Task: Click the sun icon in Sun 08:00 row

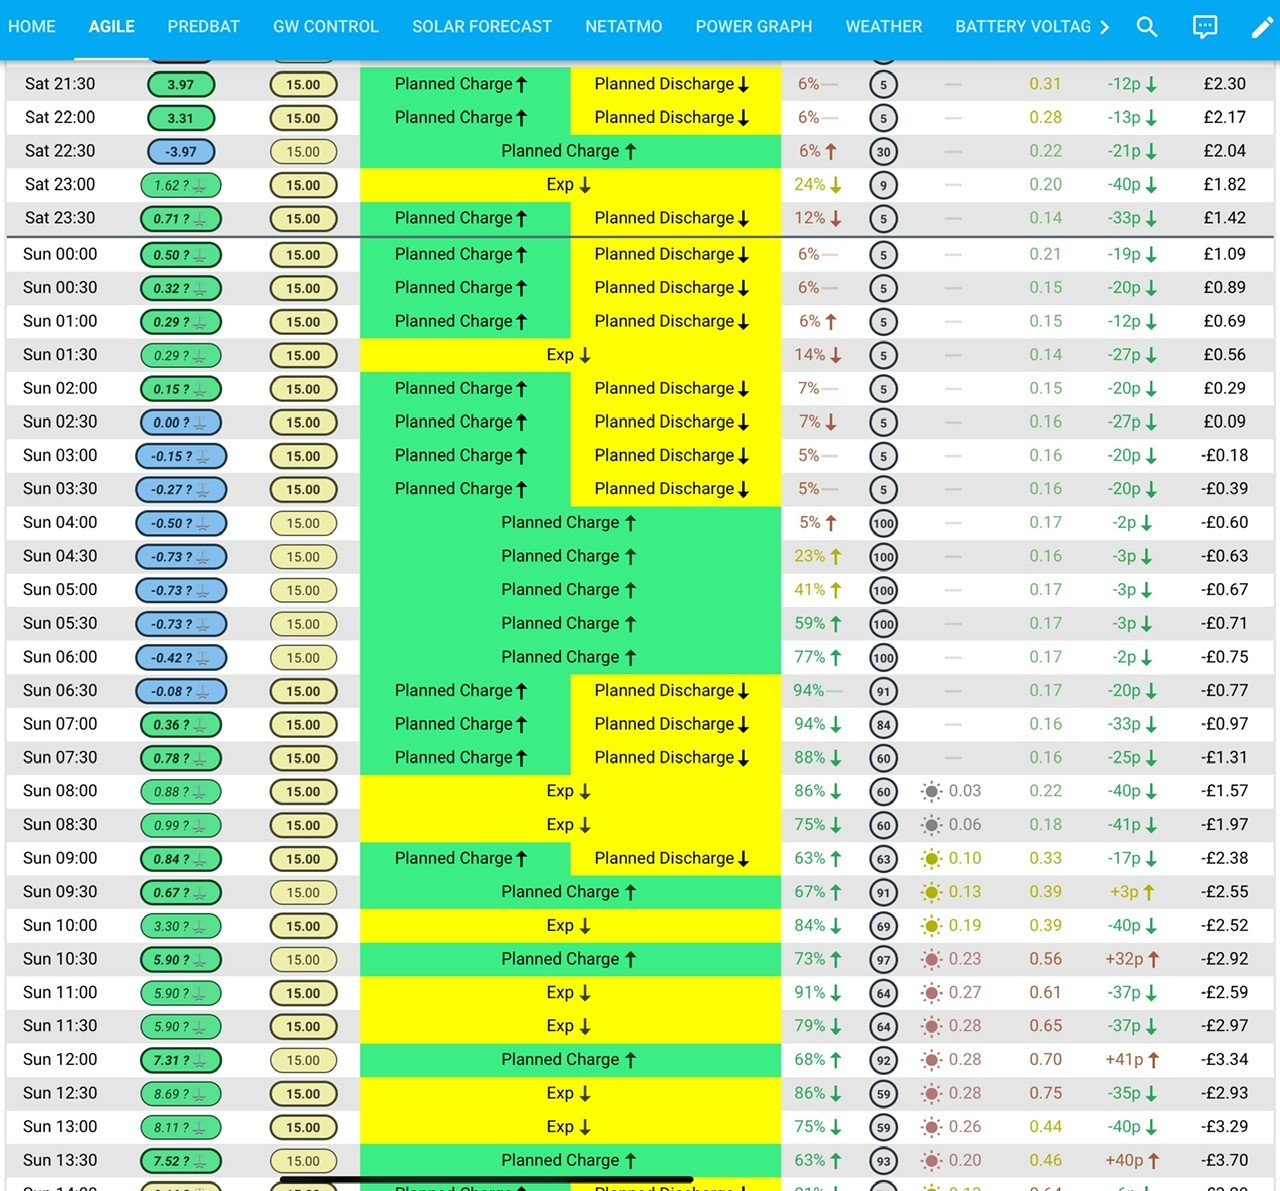Action: point(931,792)
